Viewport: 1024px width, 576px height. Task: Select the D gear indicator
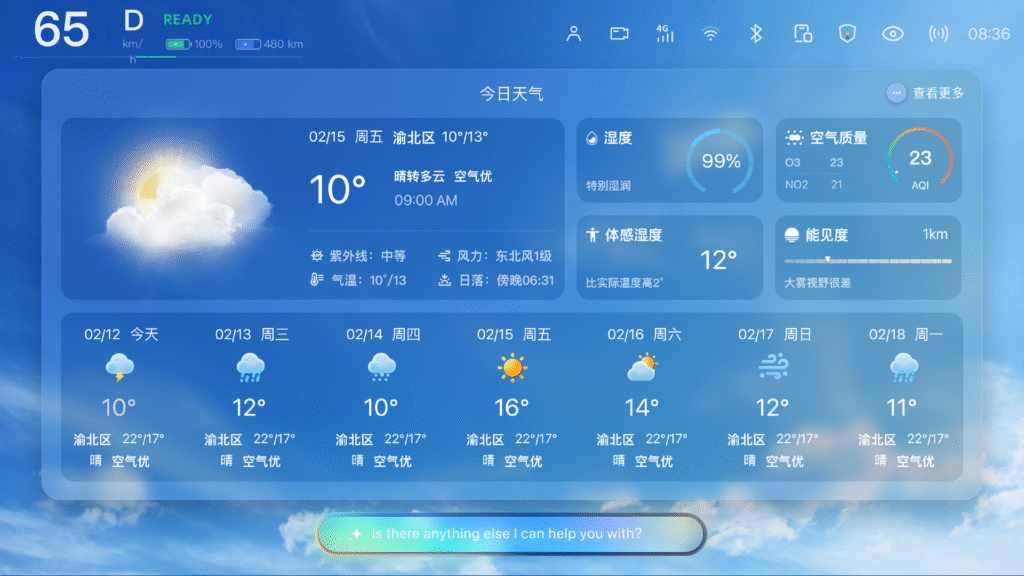pyautogui.click(x=133, y=21)
